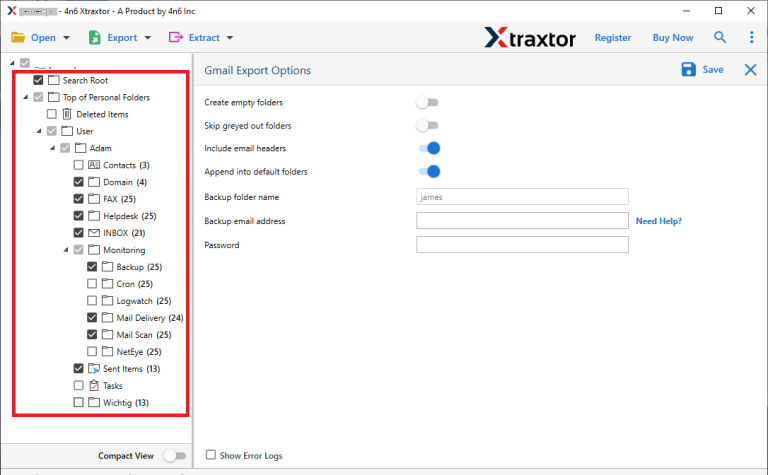Click the Mail Scan folder icon

point(107,334)
